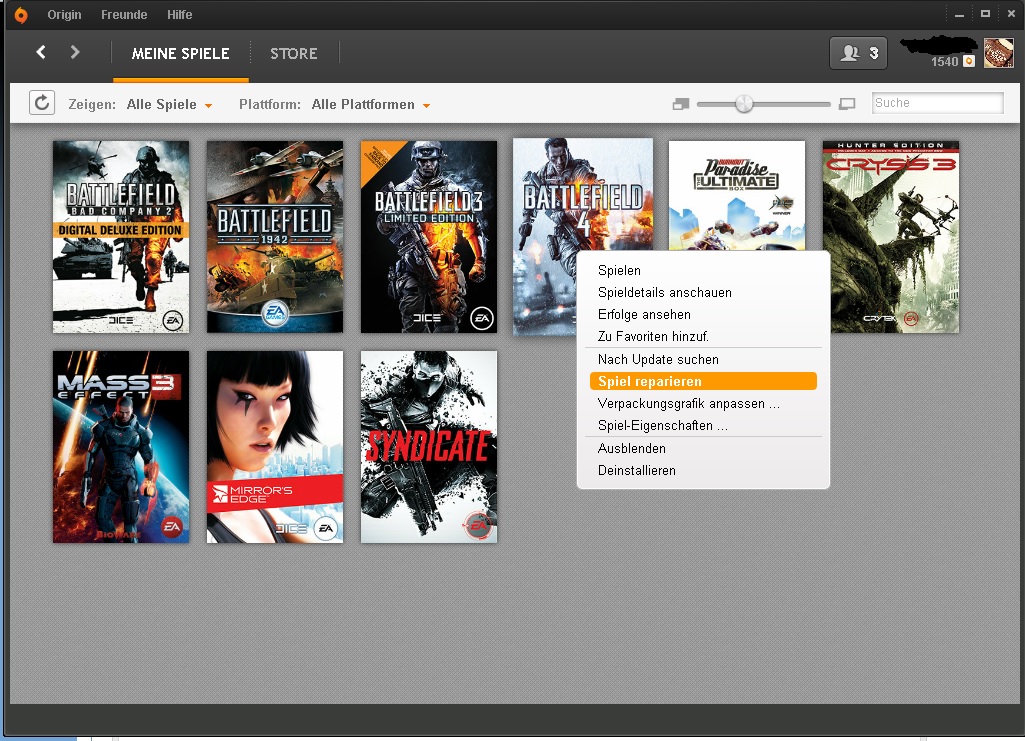The width and height of the screenshot is (1025, 741).
Task: Click the small tile size icon
Action: (681, 104)
